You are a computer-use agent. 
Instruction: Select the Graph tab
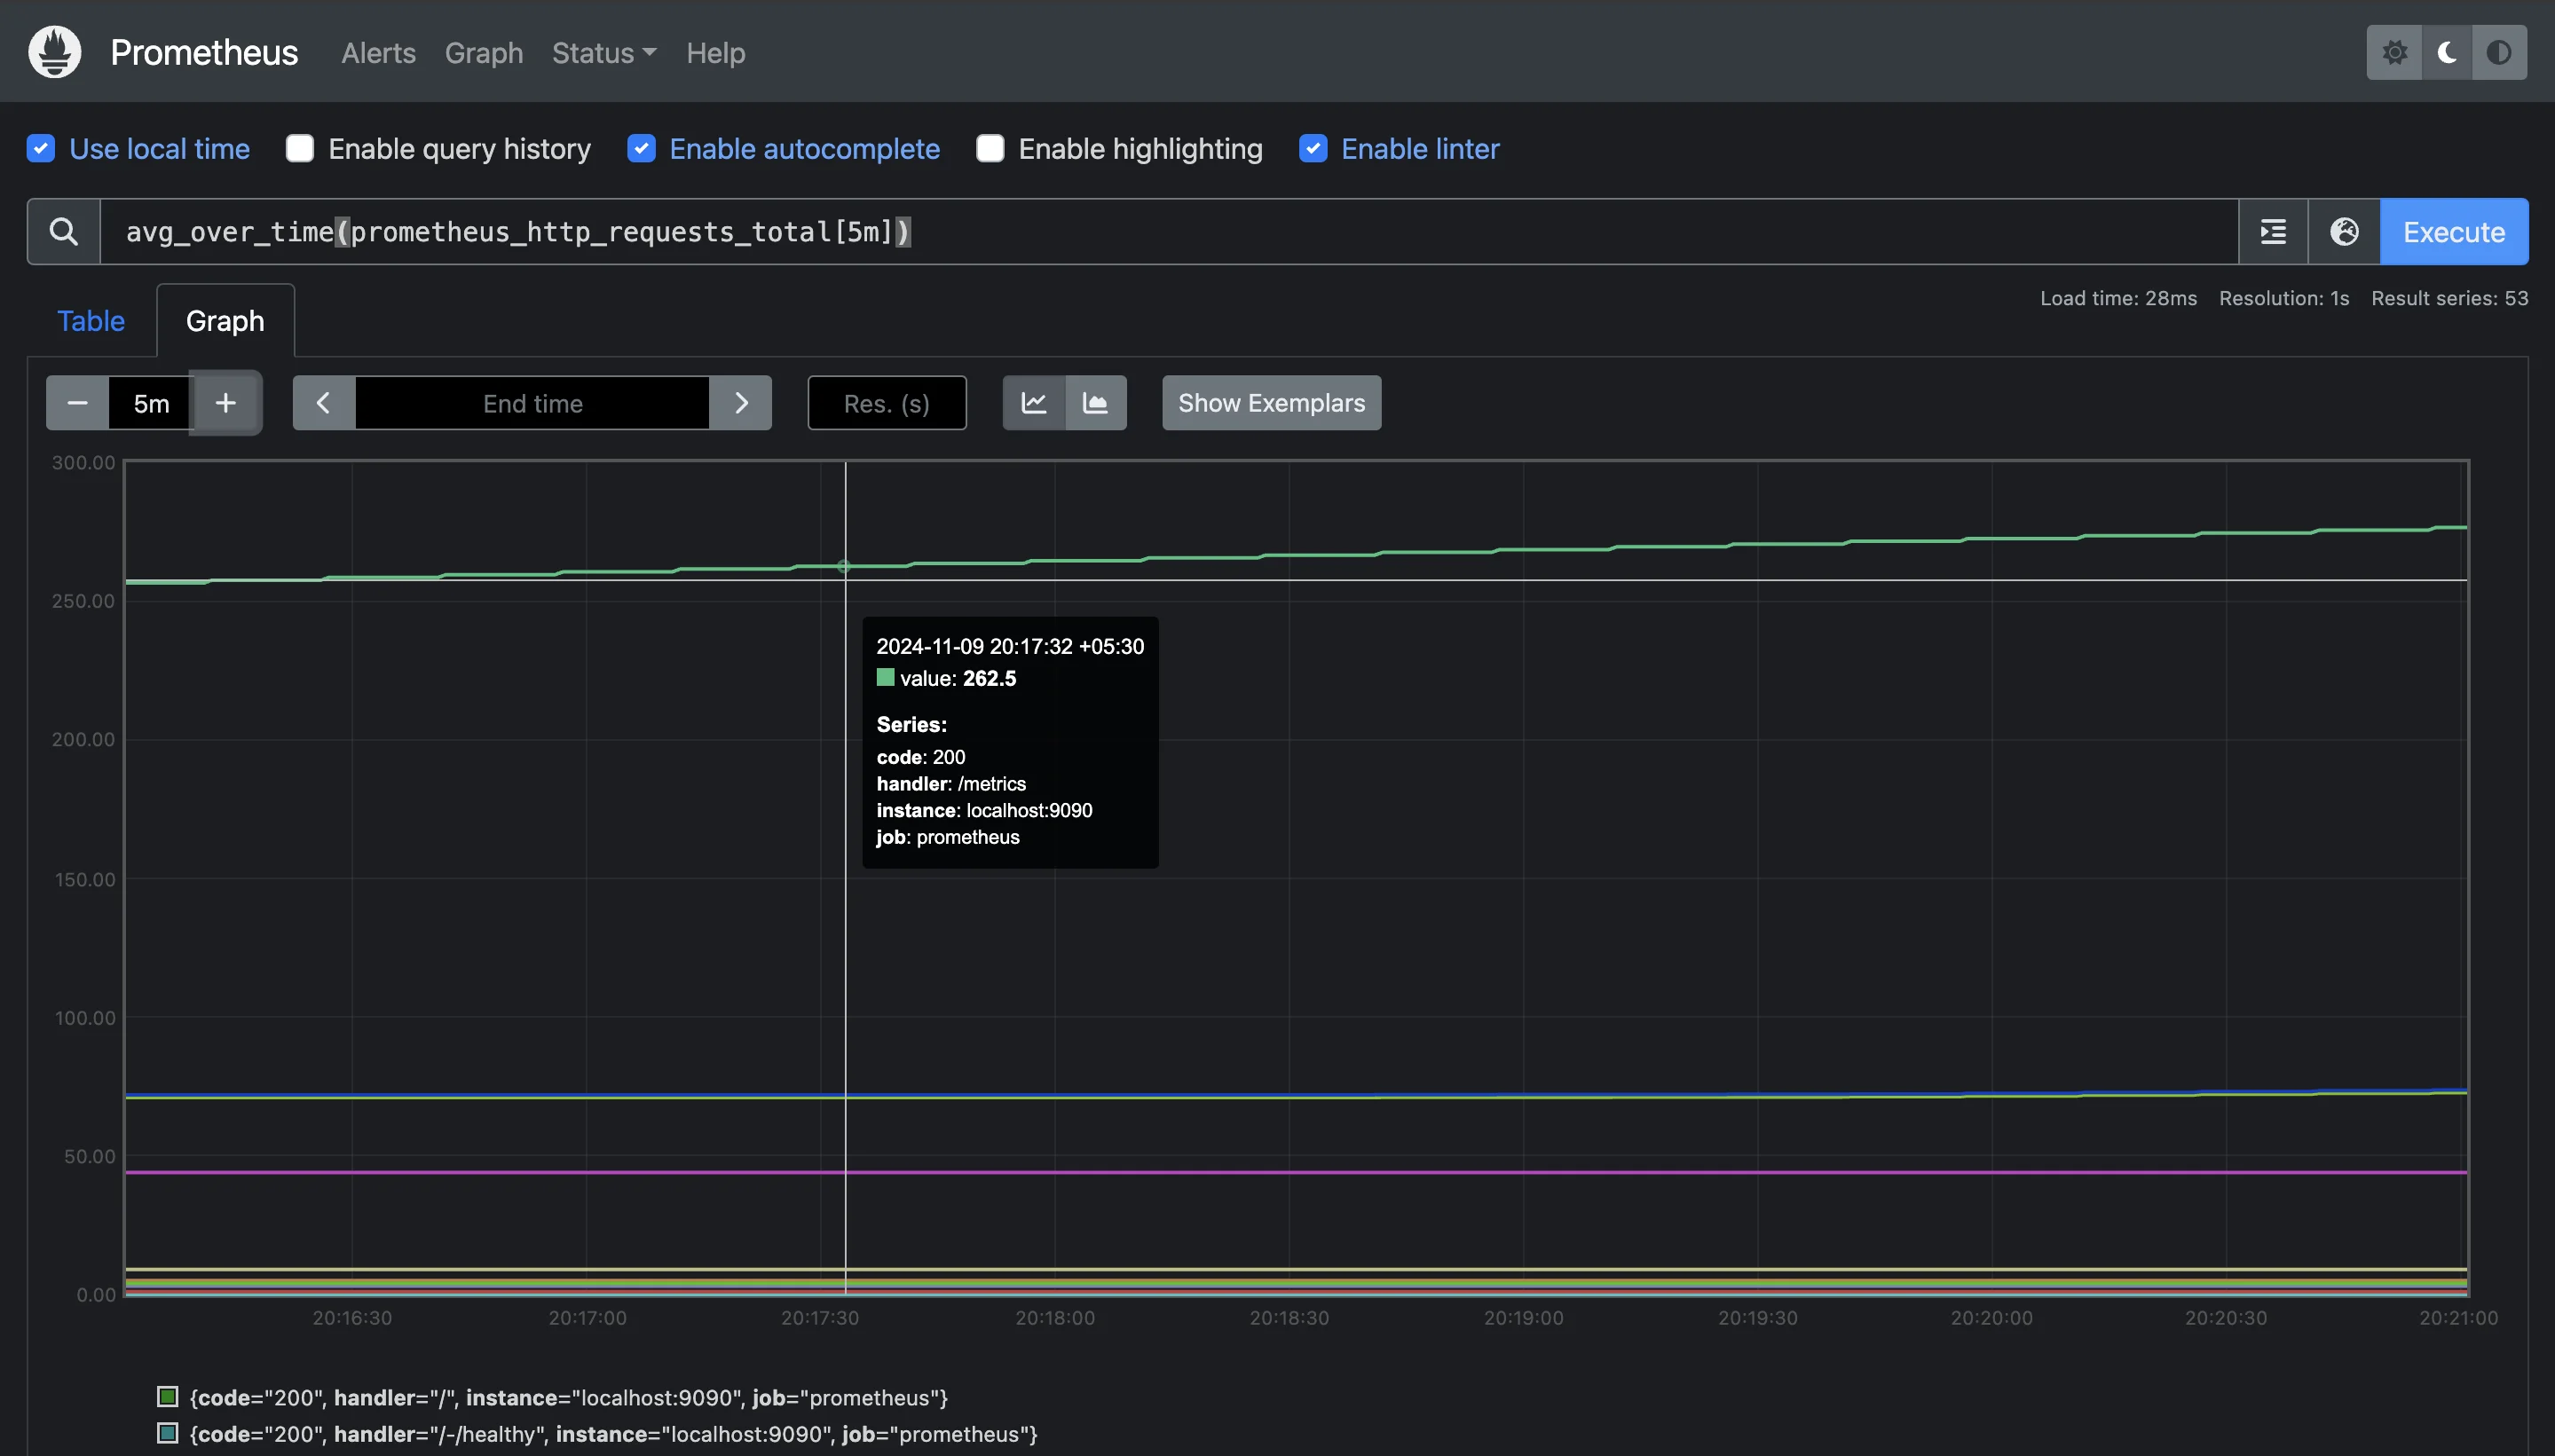[x=225, y=321]
